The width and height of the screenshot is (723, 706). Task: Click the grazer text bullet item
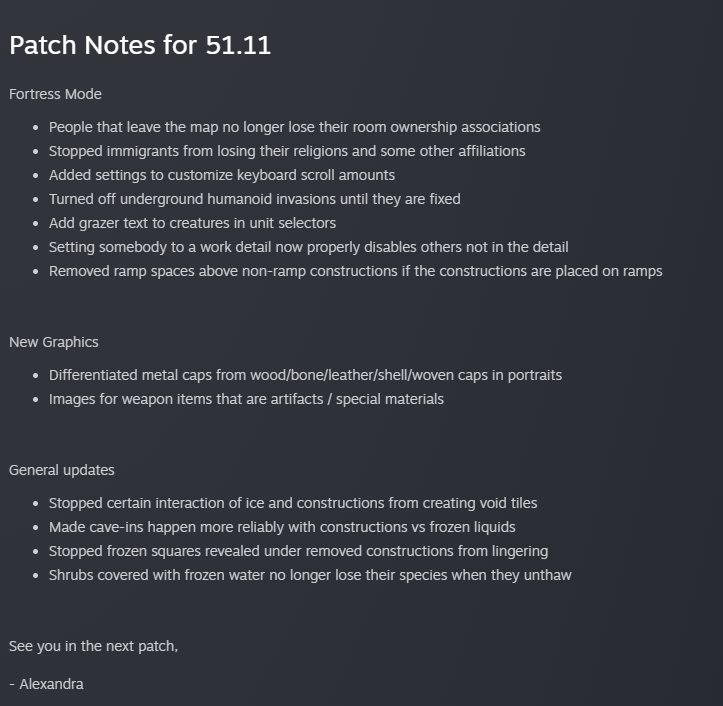coord(192,223)
